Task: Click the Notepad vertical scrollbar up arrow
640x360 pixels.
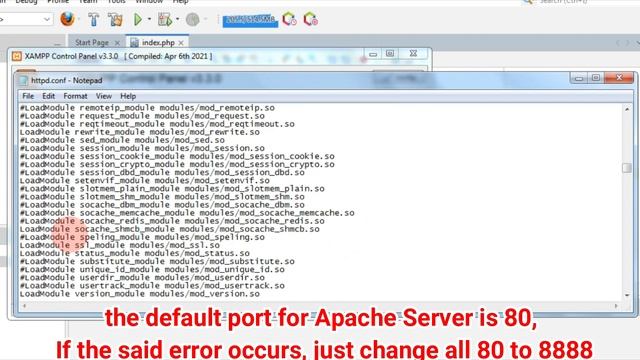Action: click(x=627, y=109)
